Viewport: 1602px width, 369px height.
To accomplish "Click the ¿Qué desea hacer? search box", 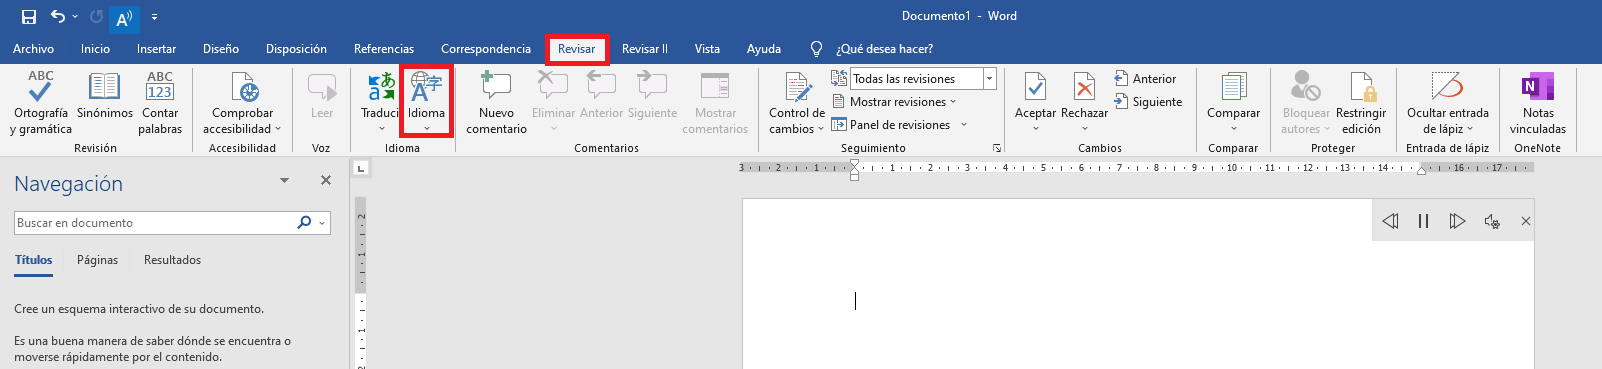I will pos(884,49).
